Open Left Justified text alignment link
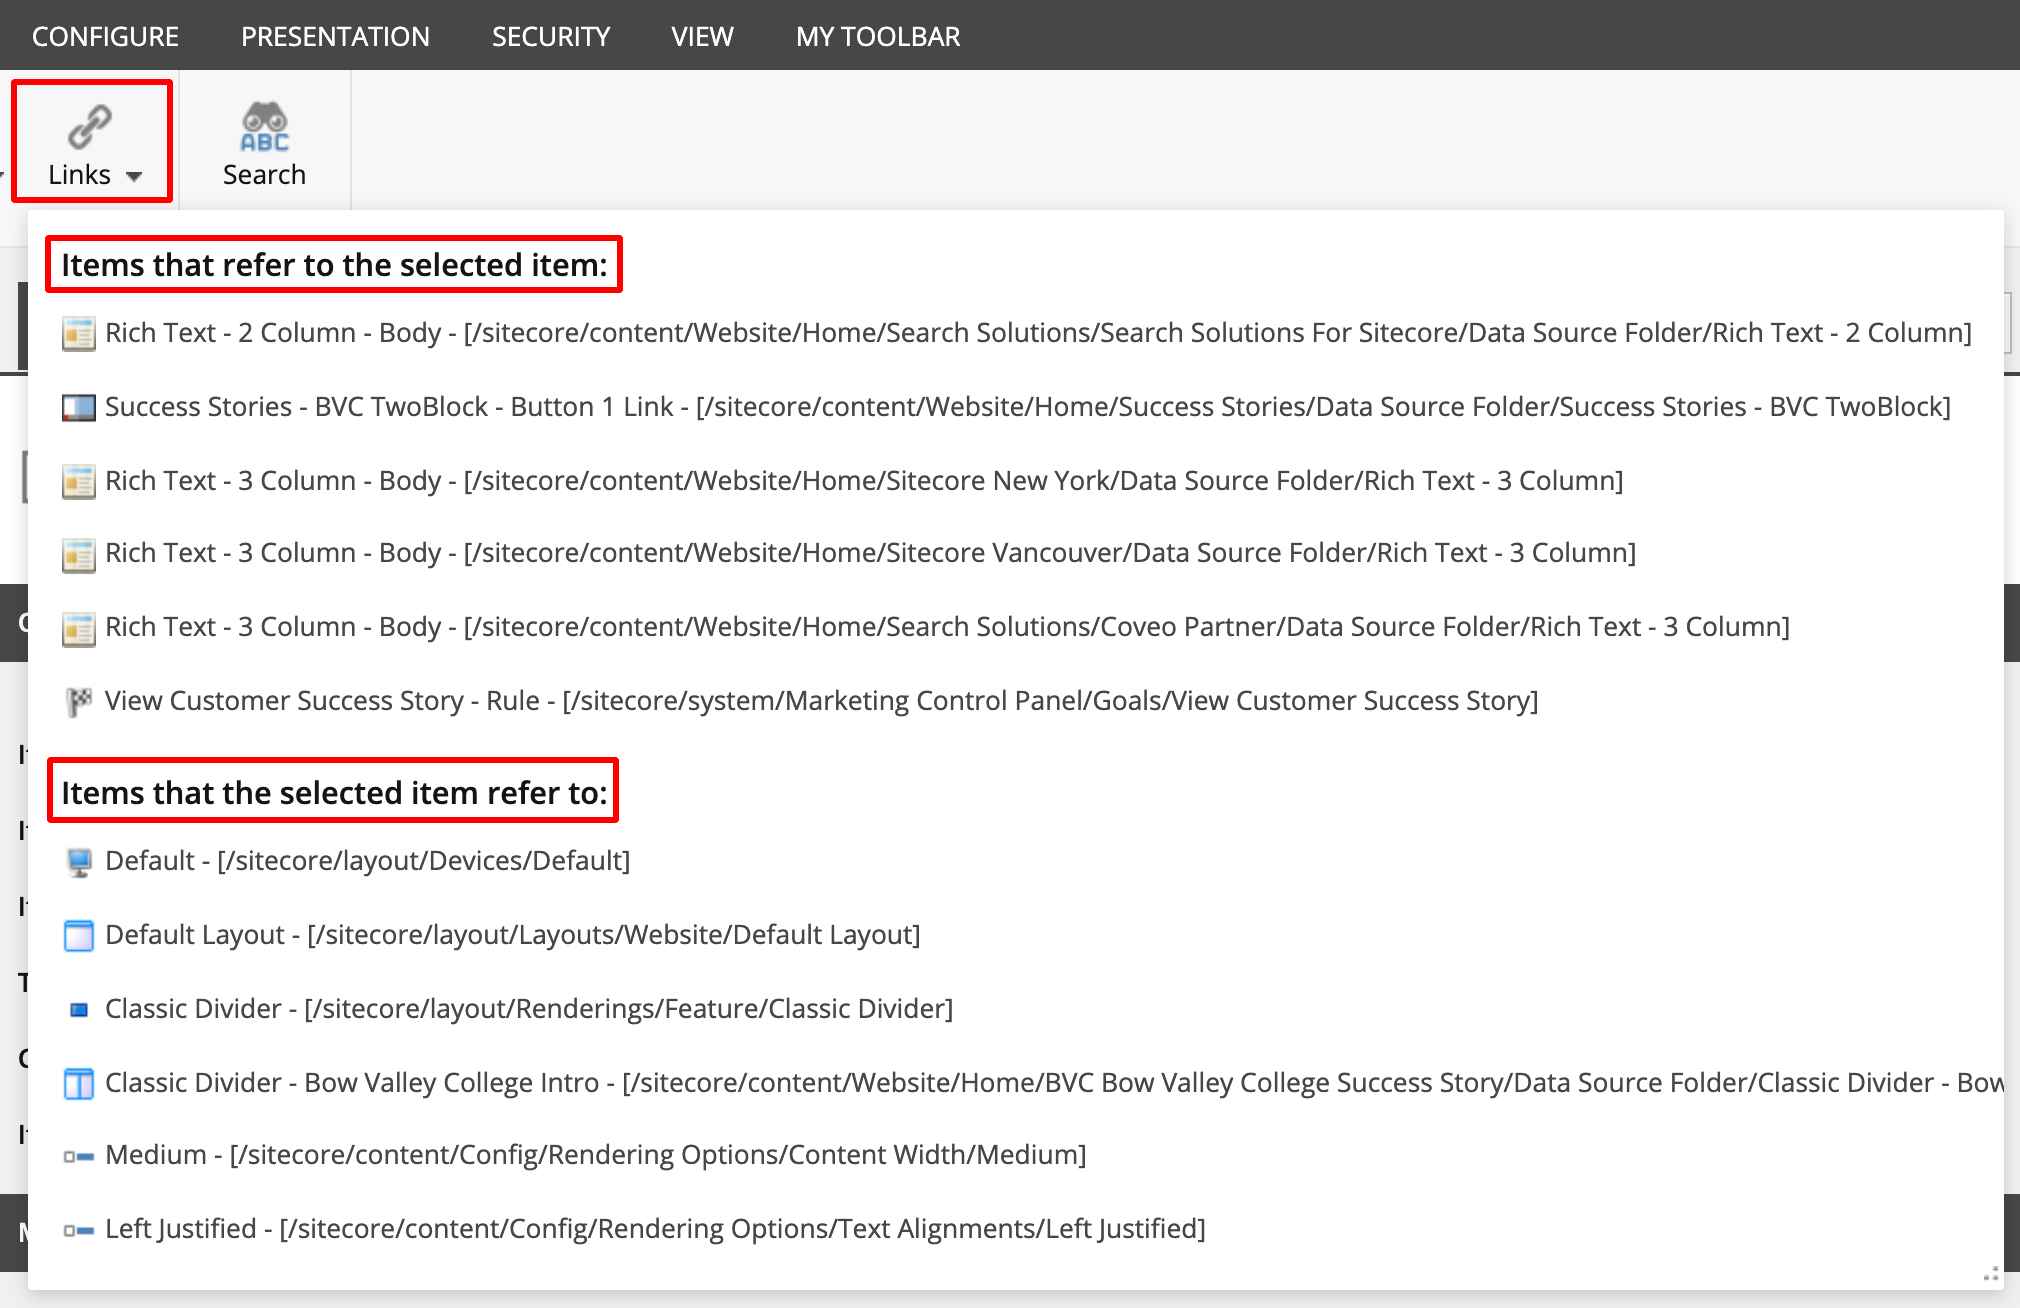Image resolution: width=2020 pixels, height=1308 pixels. coord(655,1229)
